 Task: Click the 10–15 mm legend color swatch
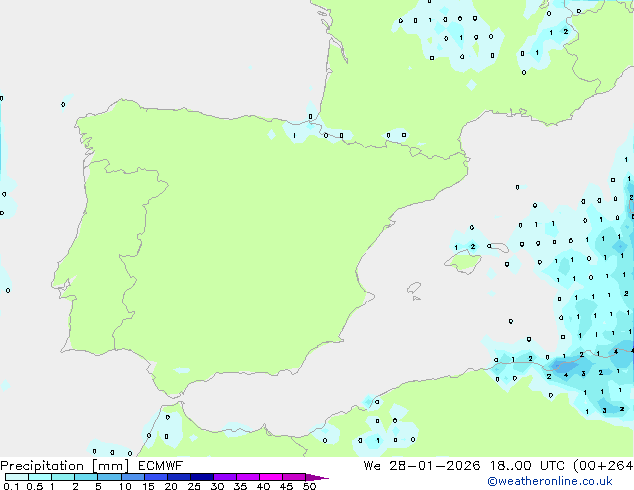[x=132, y=477]
